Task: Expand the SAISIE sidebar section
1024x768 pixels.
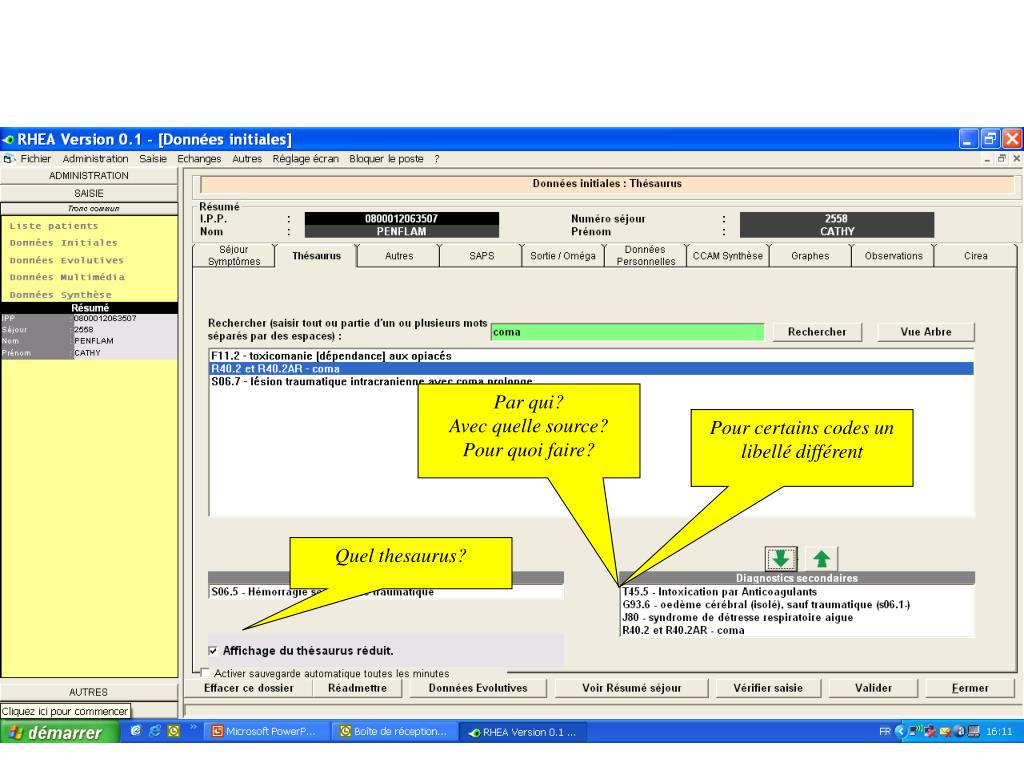Action: click(x=89, y=193)
